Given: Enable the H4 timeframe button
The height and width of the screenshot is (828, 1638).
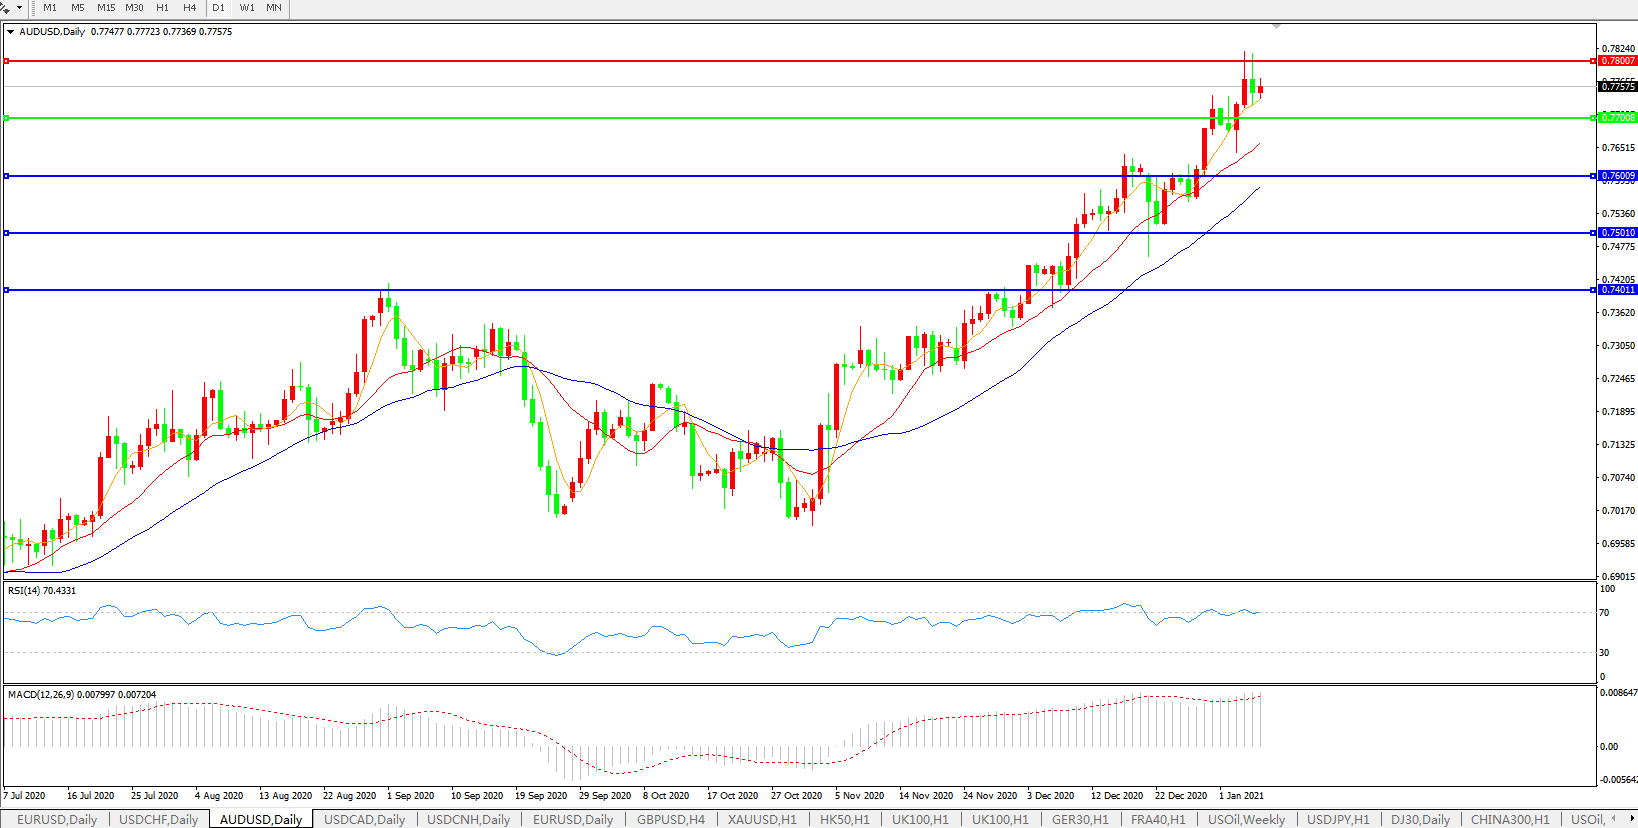Looking at the screenshot, I should pyautogui.click(x=190, y=8).
